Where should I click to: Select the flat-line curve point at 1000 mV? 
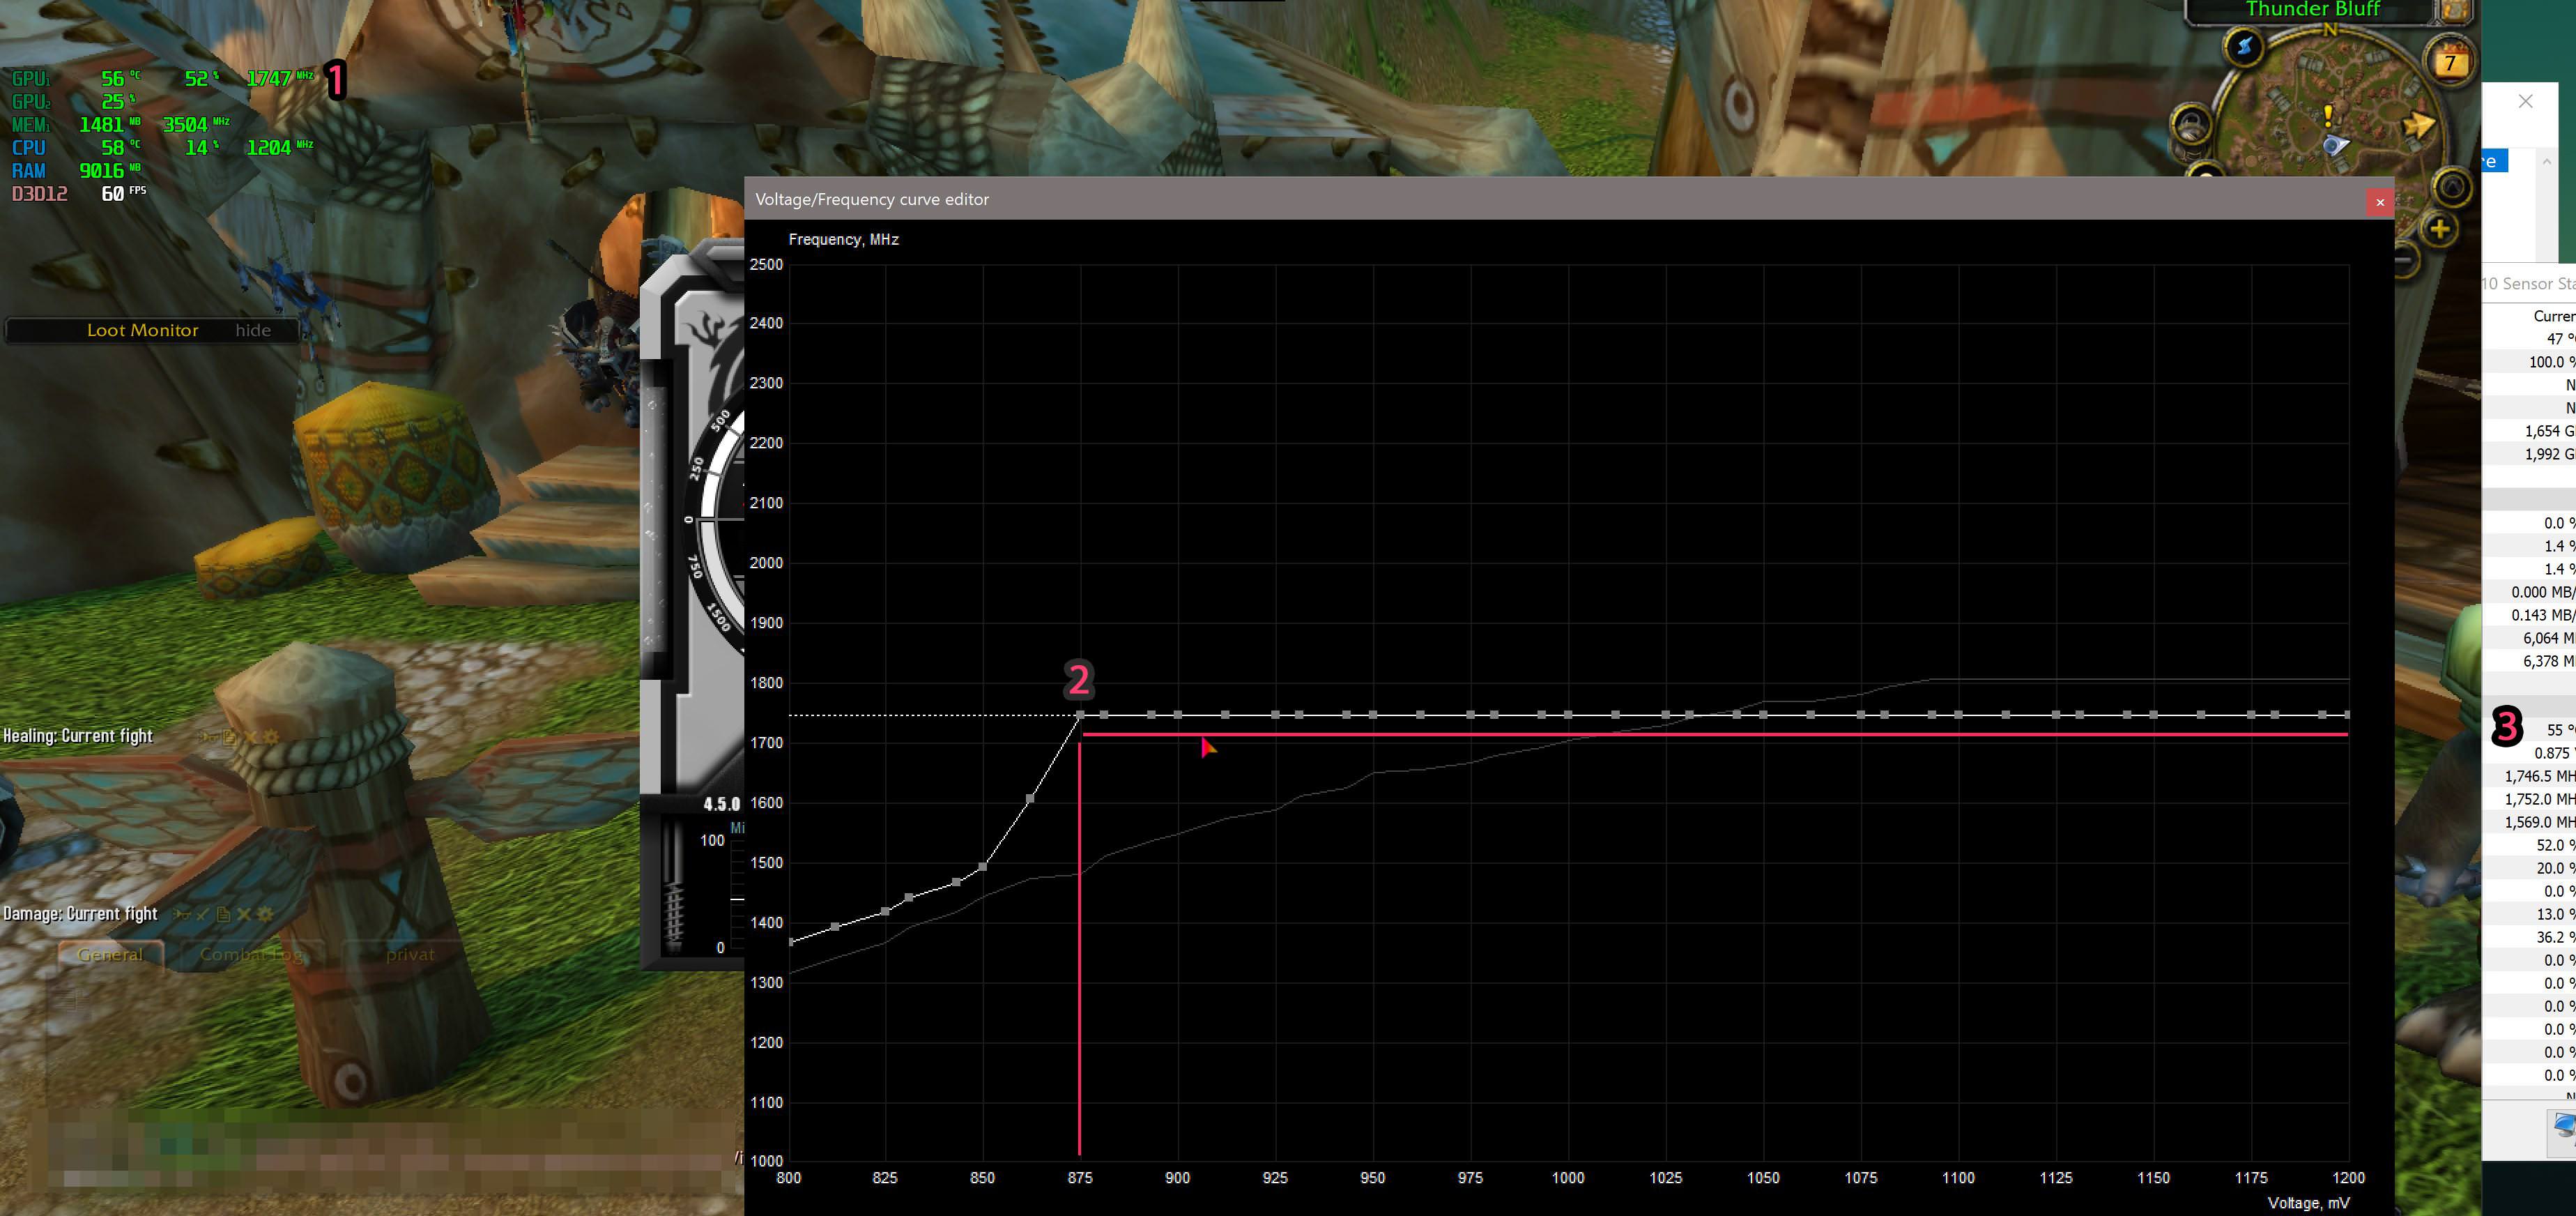click(x=1568, y=715)
